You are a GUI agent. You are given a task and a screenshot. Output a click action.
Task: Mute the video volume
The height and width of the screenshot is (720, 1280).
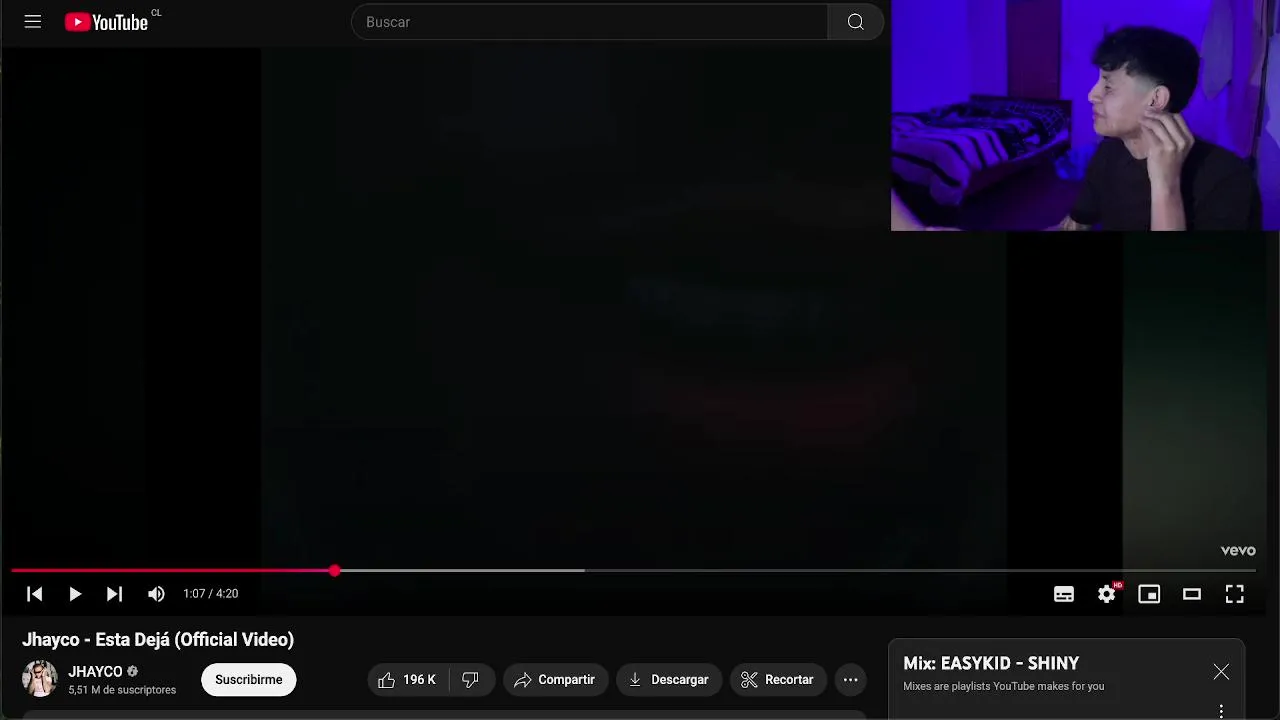(x=156, y=594)
